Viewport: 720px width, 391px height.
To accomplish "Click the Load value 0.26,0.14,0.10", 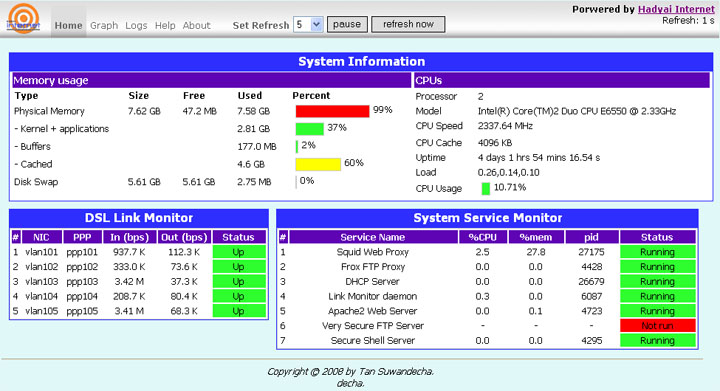I will [508, 173].
